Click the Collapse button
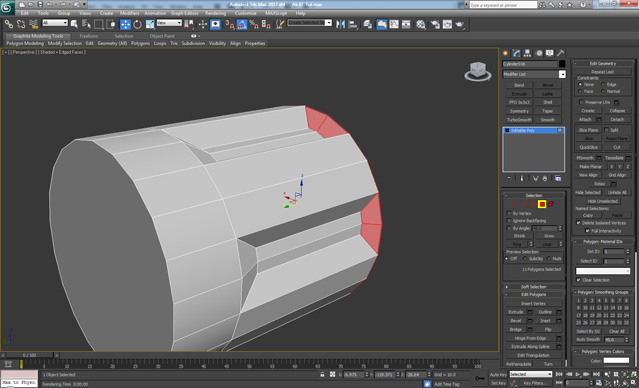Image resolution: width=639 pixels, height=388 pixels. click(x=617, y=111)
